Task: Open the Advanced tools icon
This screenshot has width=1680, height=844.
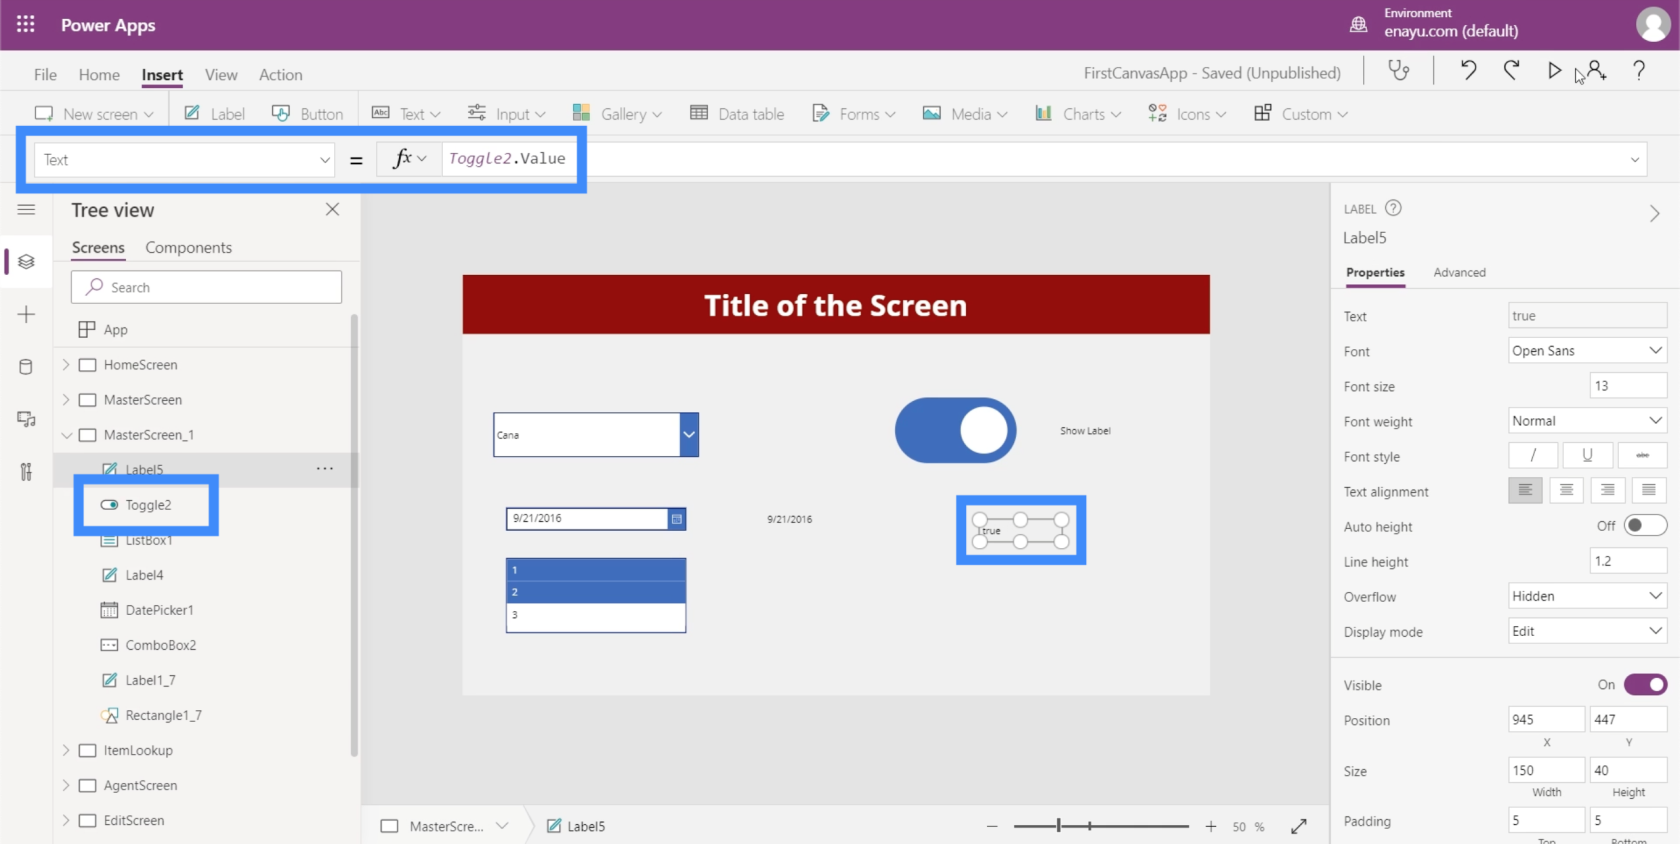Action: [x=26, y=472]
